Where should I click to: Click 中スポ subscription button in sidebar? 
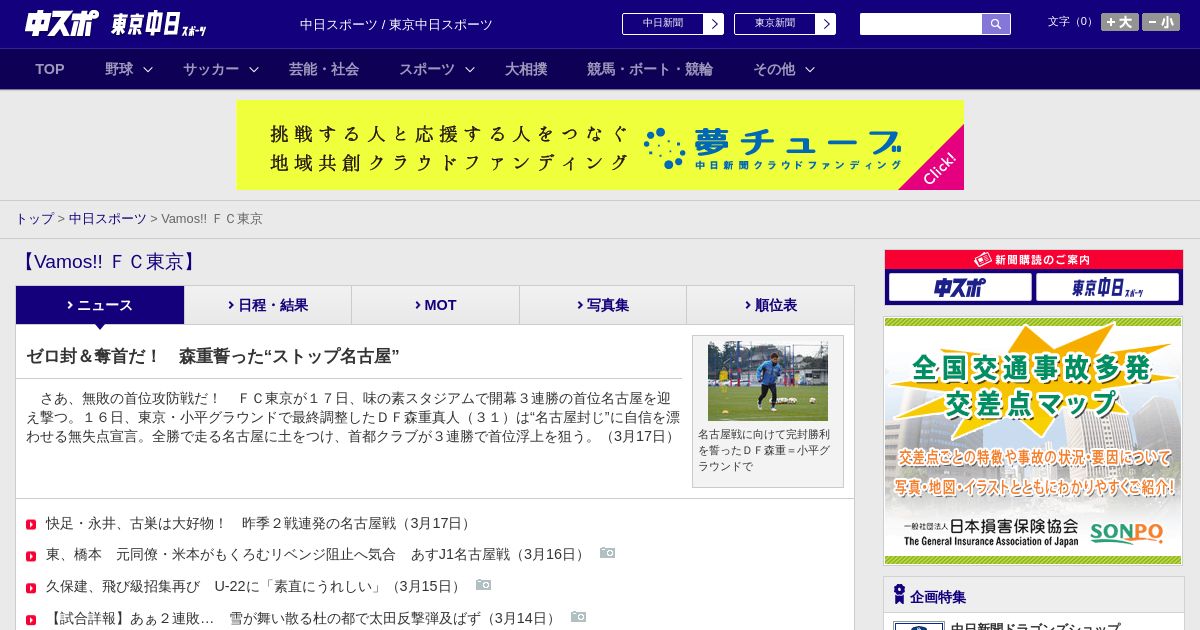click(x=960, y=287)
